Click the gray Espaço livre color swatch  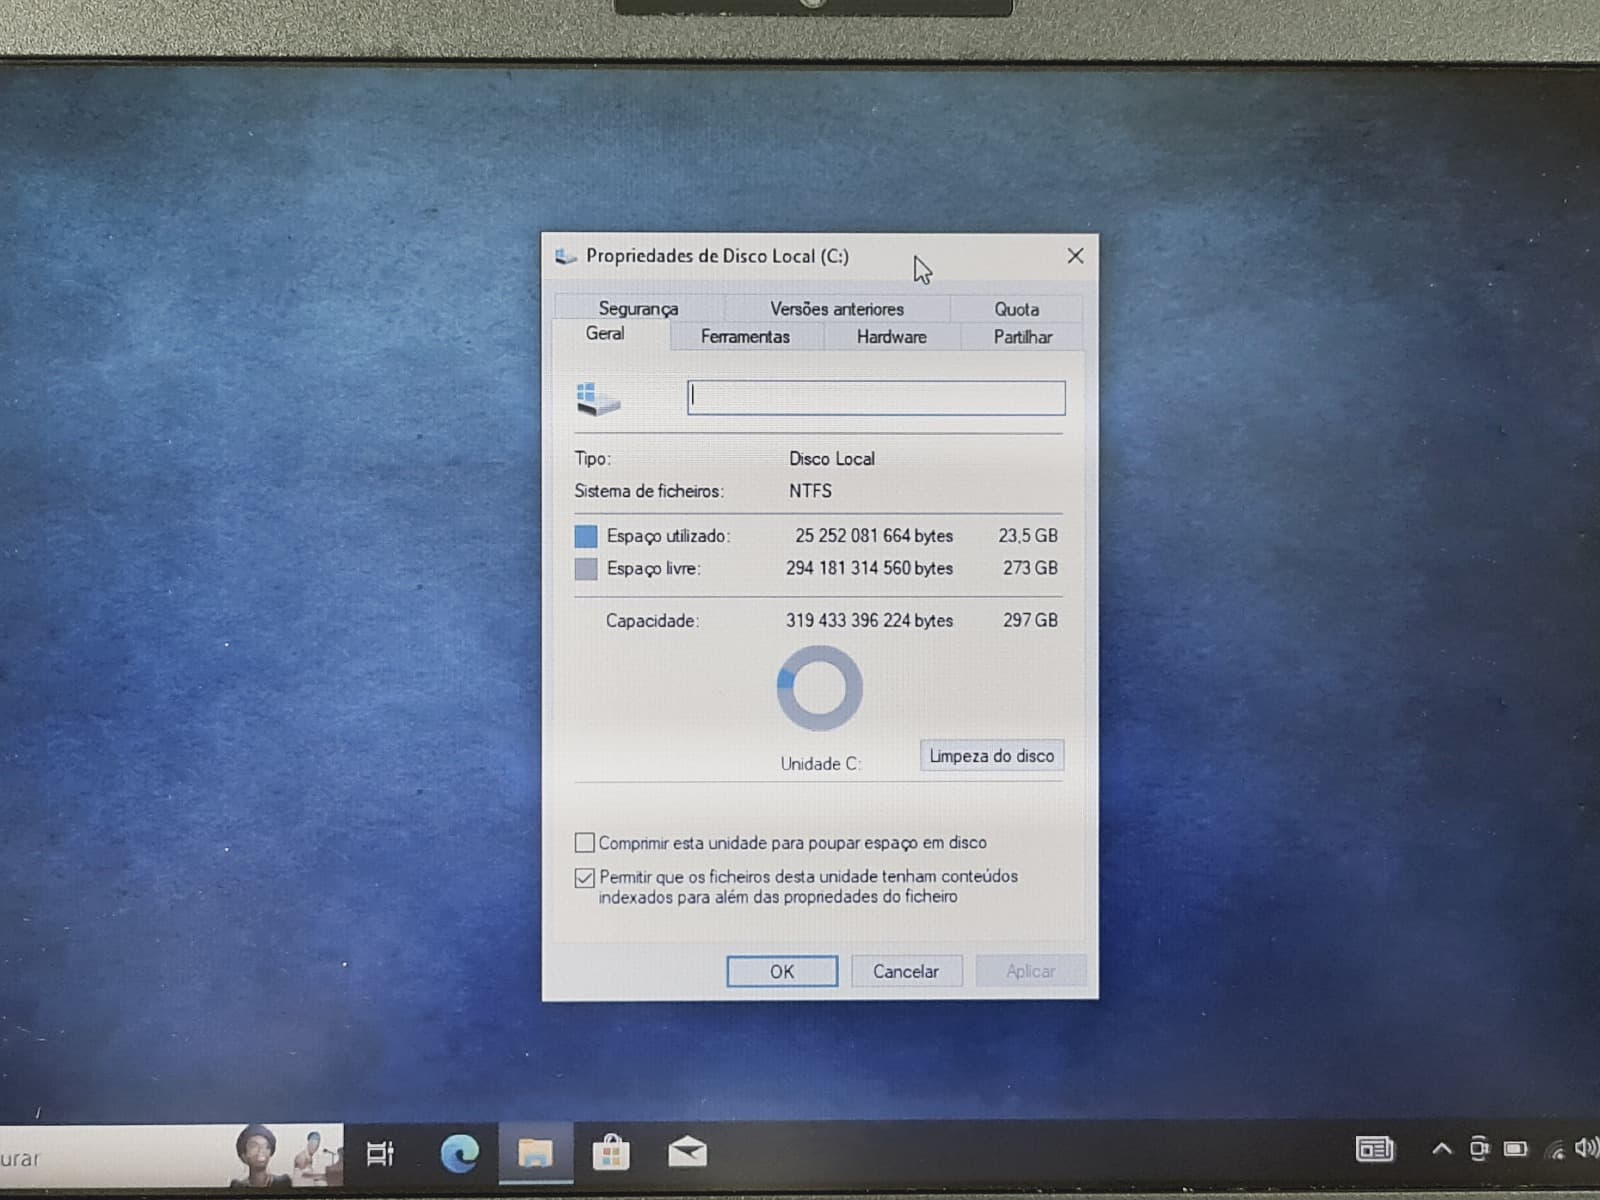tap(586, 569)
